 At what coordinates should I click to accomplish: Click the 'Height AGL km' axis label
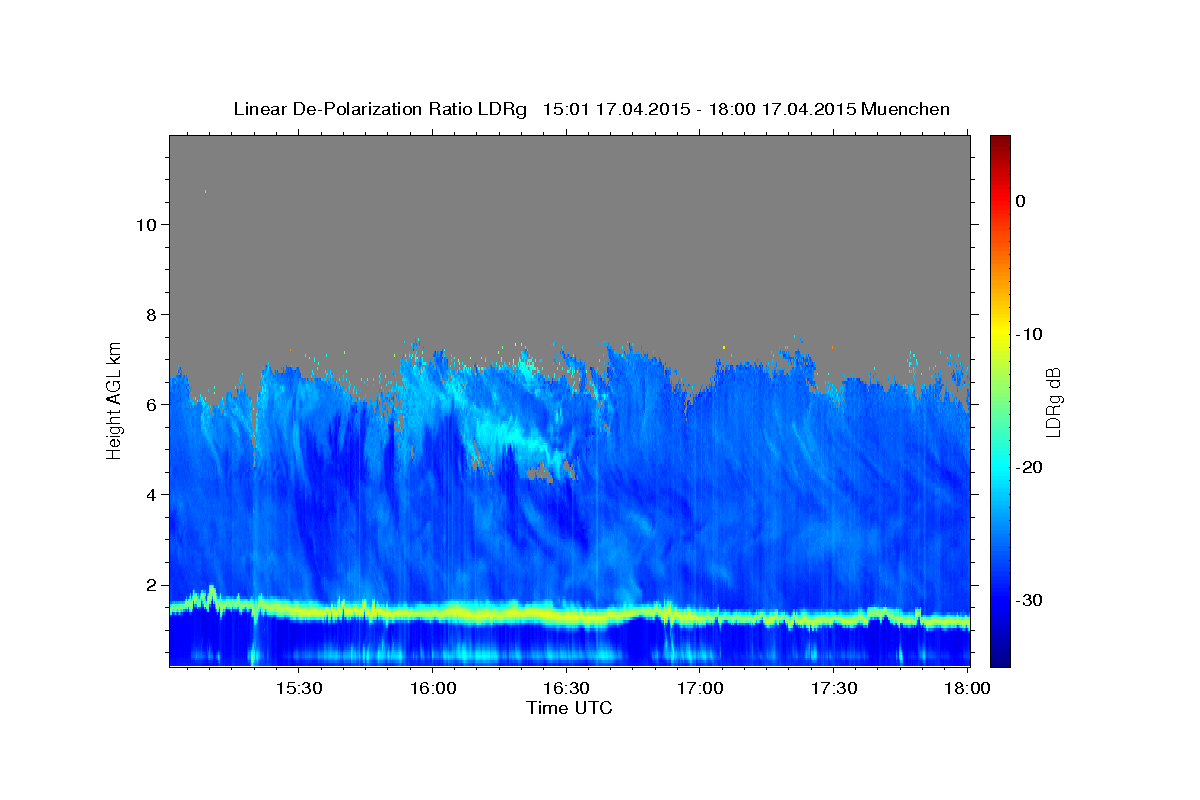[x=114, y=400]
